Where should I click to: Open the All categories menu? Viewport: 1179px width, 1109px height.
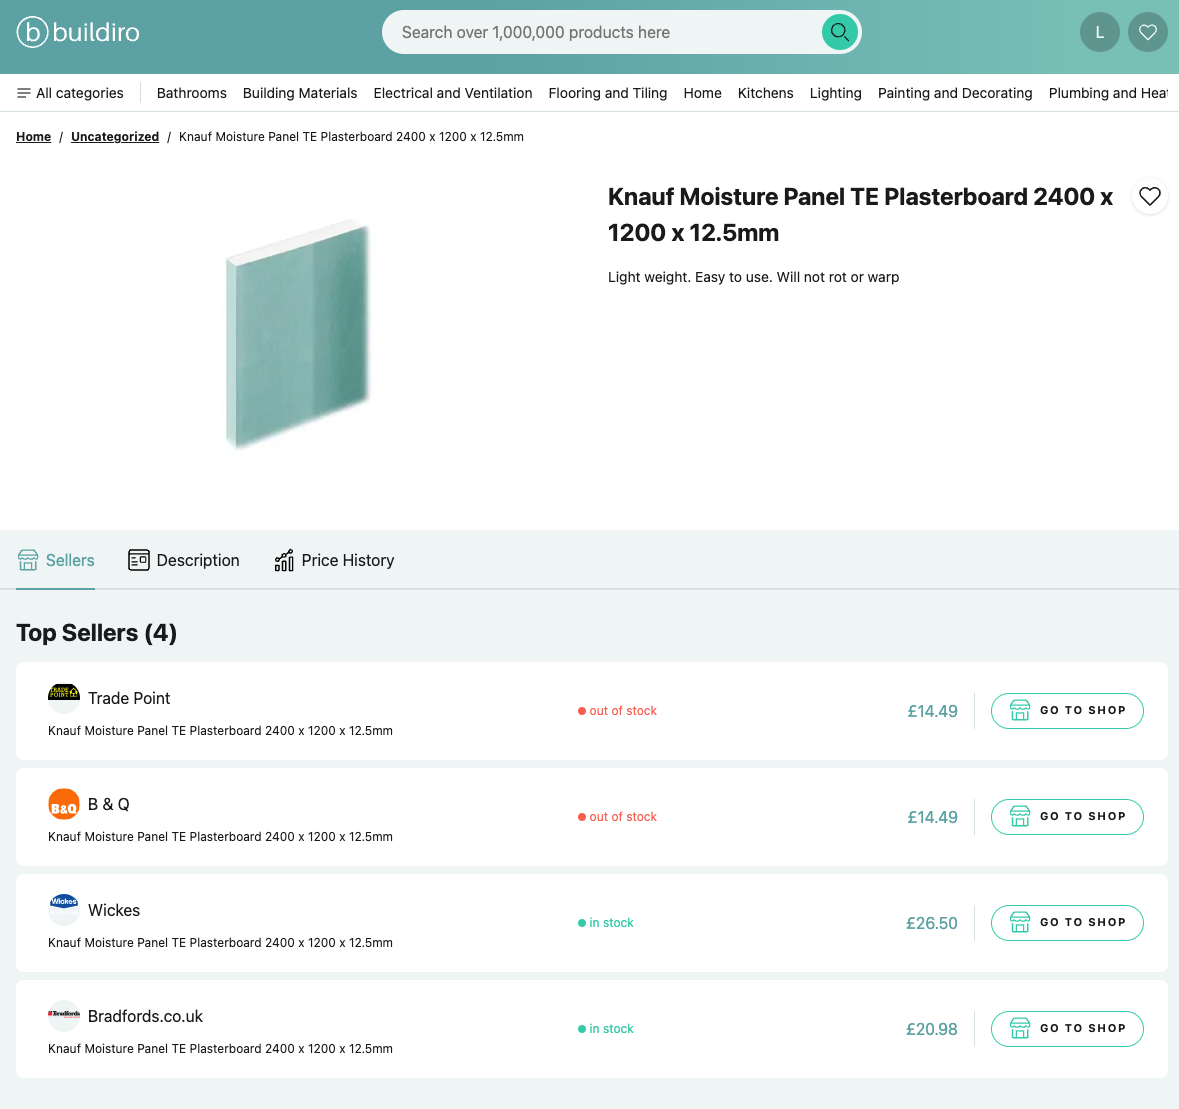click(x=70, y=93)
